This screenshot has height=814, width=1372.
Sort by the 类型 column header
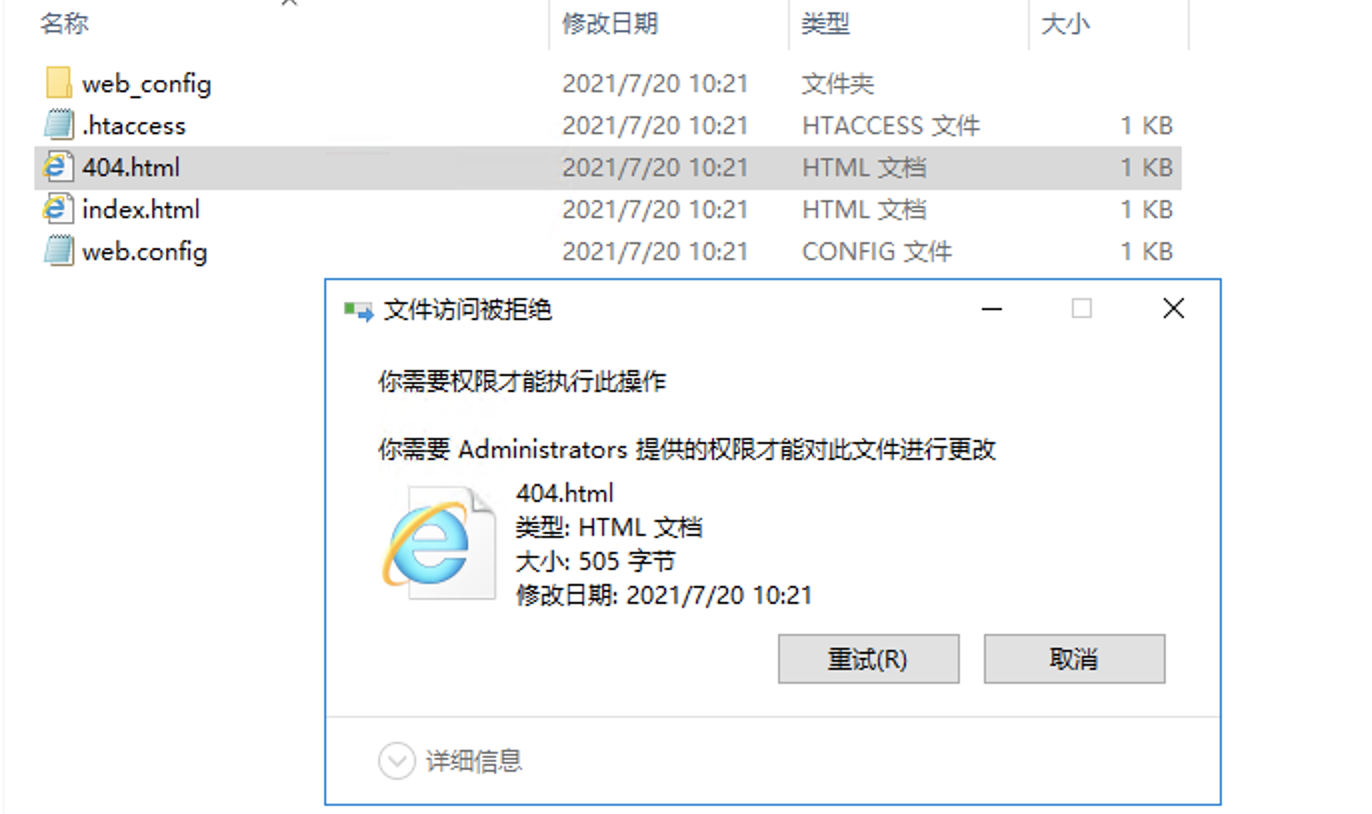pos(825,24)
